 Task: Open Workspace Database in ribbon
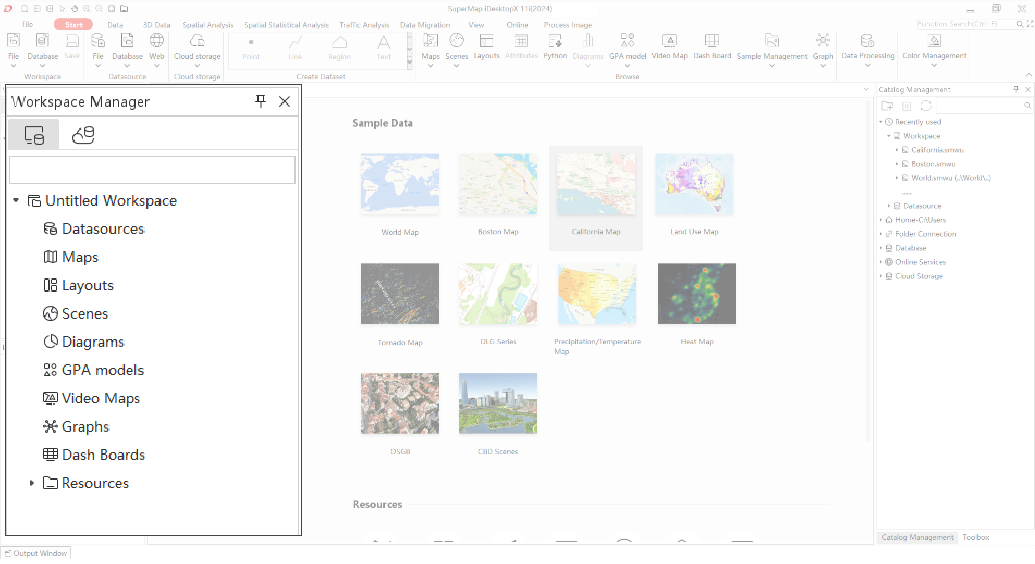click(x=42, y=48)
